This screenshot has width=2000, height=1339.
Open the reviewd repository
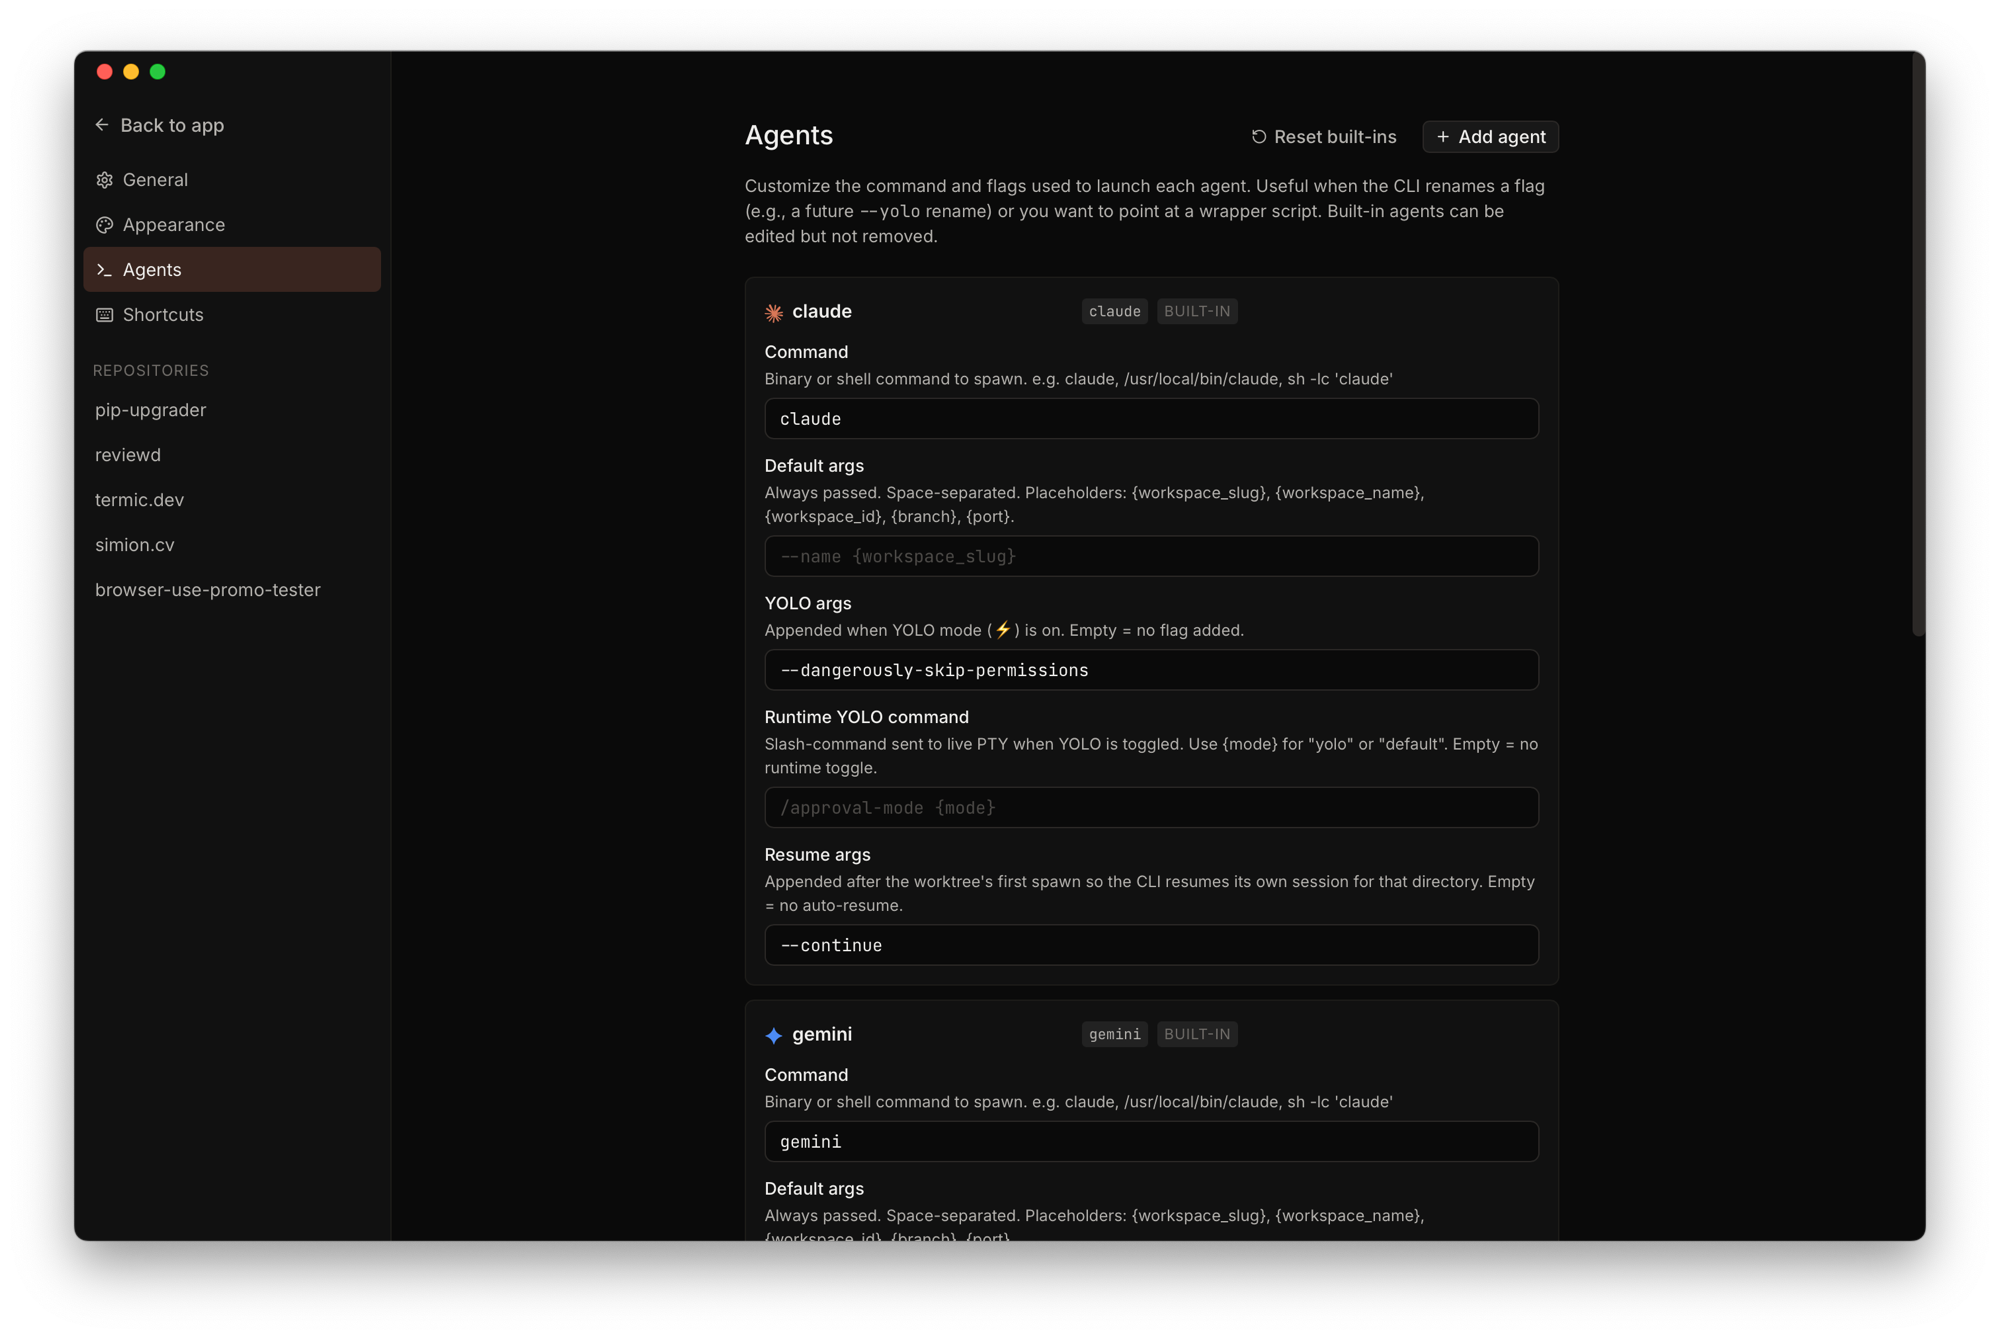coord(128,455)
